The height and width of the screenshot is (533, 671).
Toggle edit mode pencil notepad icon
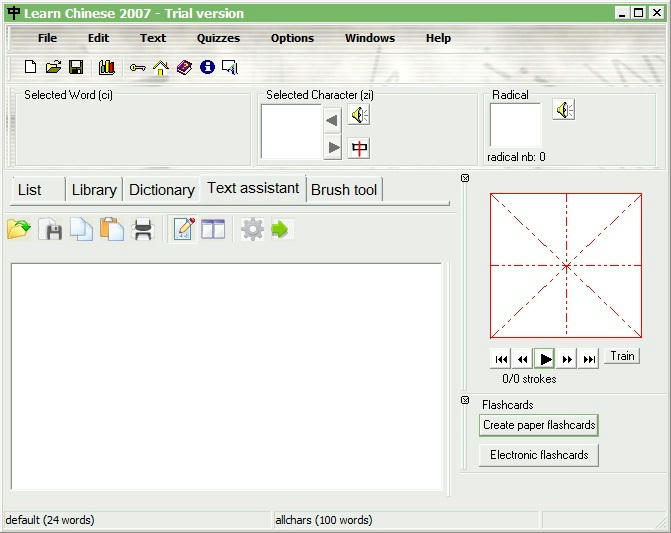coord(184,229)
